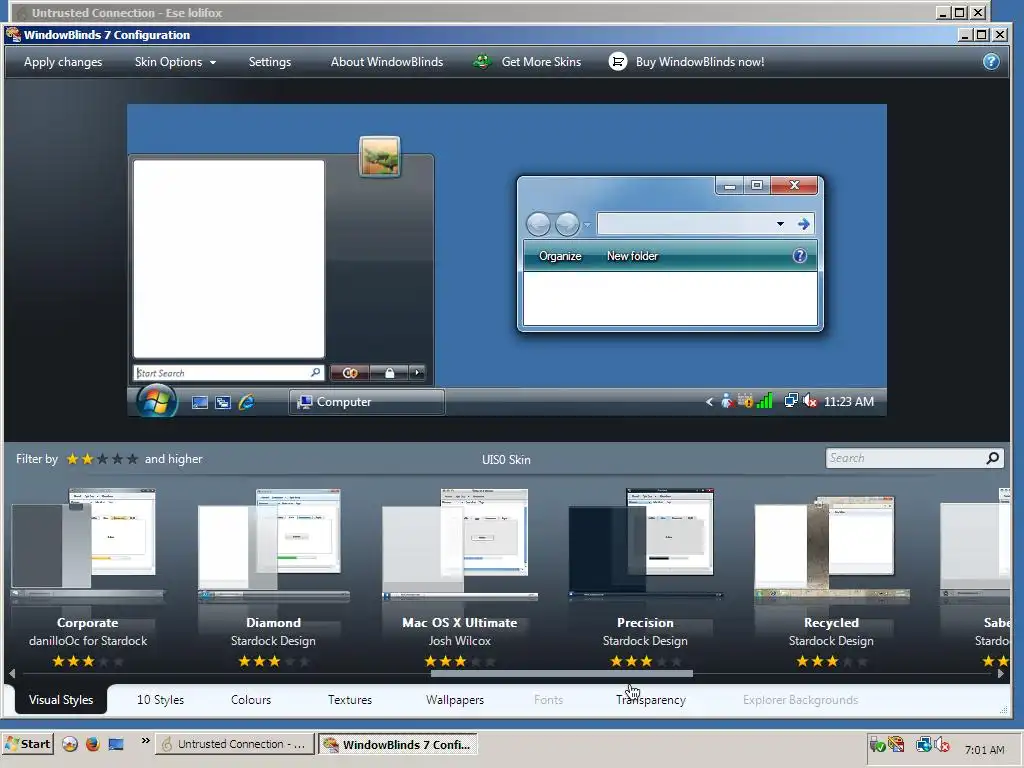
Task: Set the rating filter to one star
Action: (72, 459)
